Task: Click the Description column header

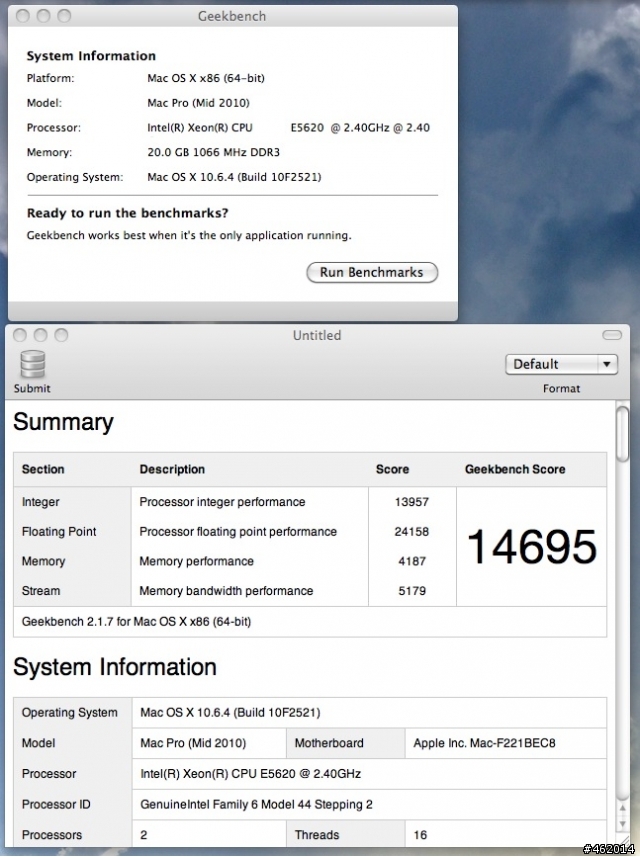Action: click(172, 469)
